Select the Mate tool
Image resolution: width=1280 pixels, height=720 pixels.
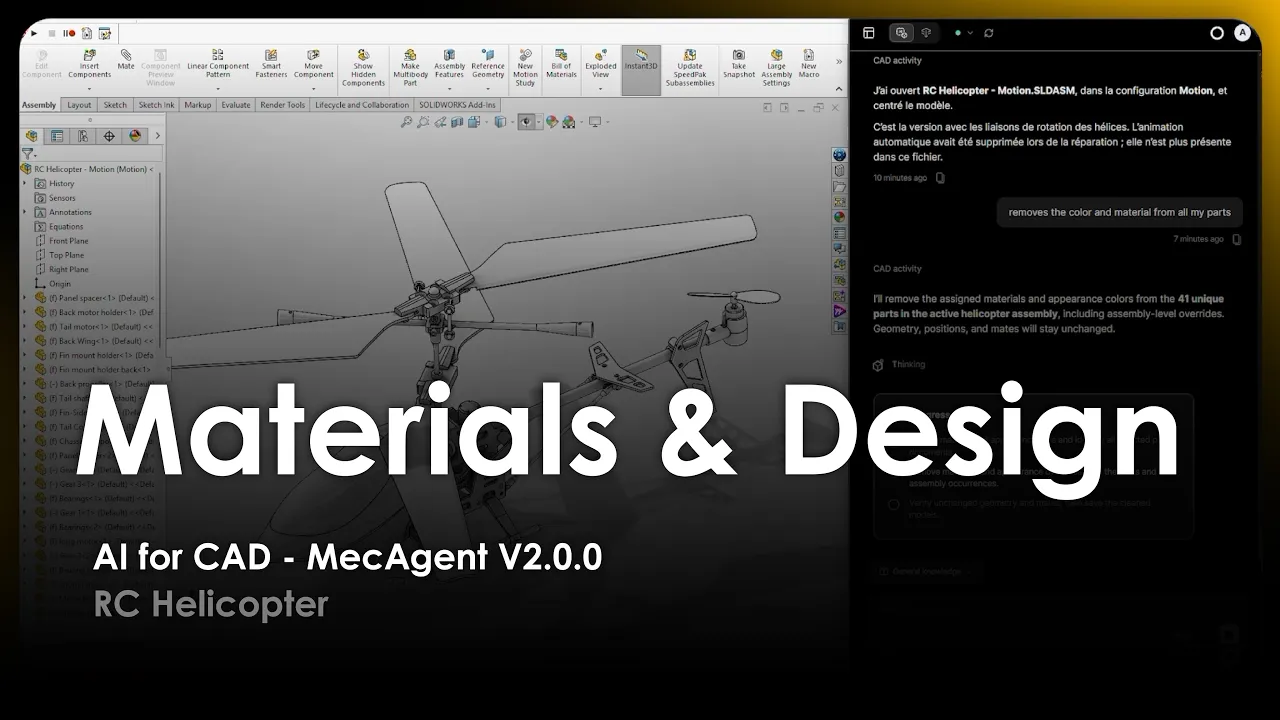(126, 61)
